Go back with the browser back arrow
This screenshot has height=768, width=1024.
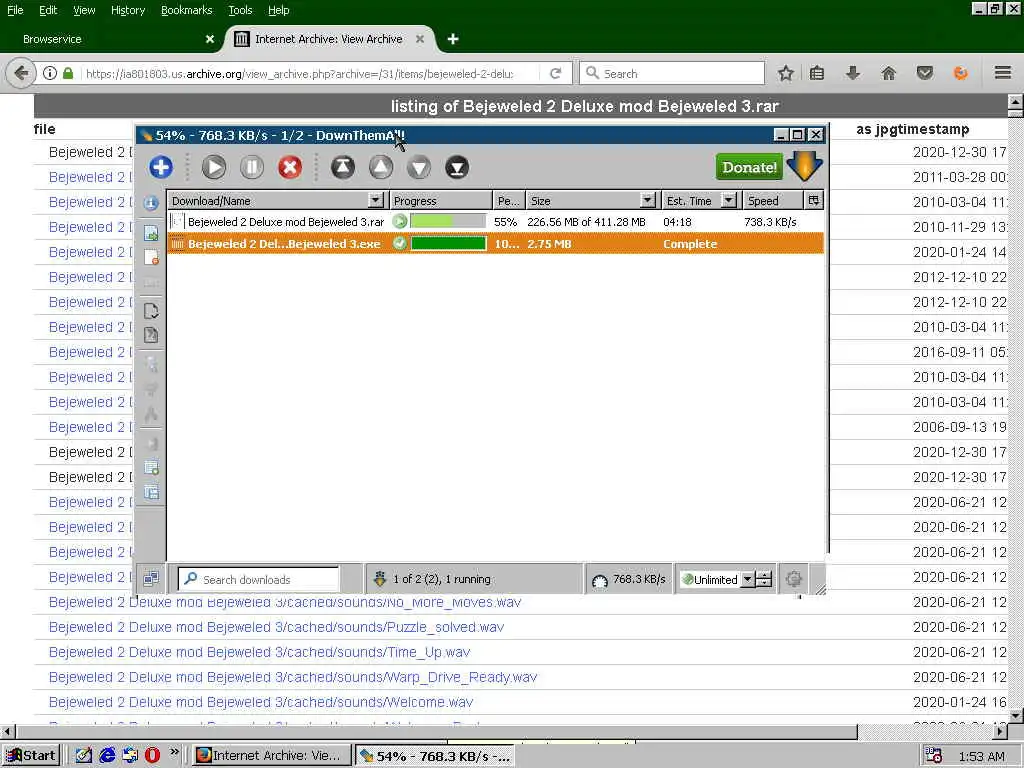tap(21, 73)
